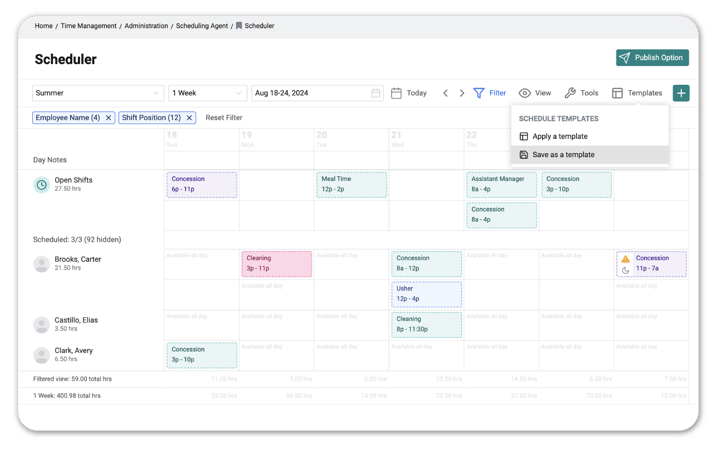Click the Brooks, Carter name
The width and height of the screenshot is (726, 462).
78,260
